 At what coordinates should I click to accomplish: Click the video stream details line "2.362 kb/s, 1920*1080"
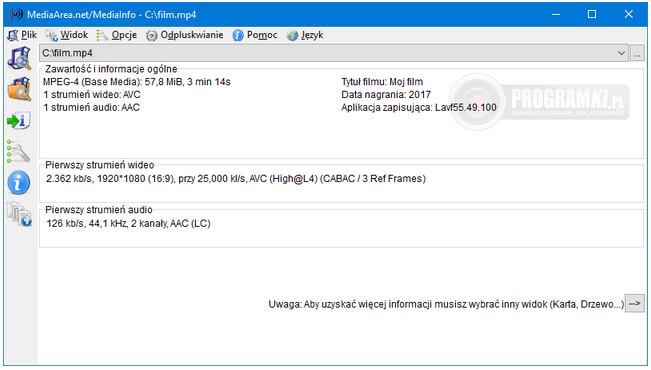point(236,179)
